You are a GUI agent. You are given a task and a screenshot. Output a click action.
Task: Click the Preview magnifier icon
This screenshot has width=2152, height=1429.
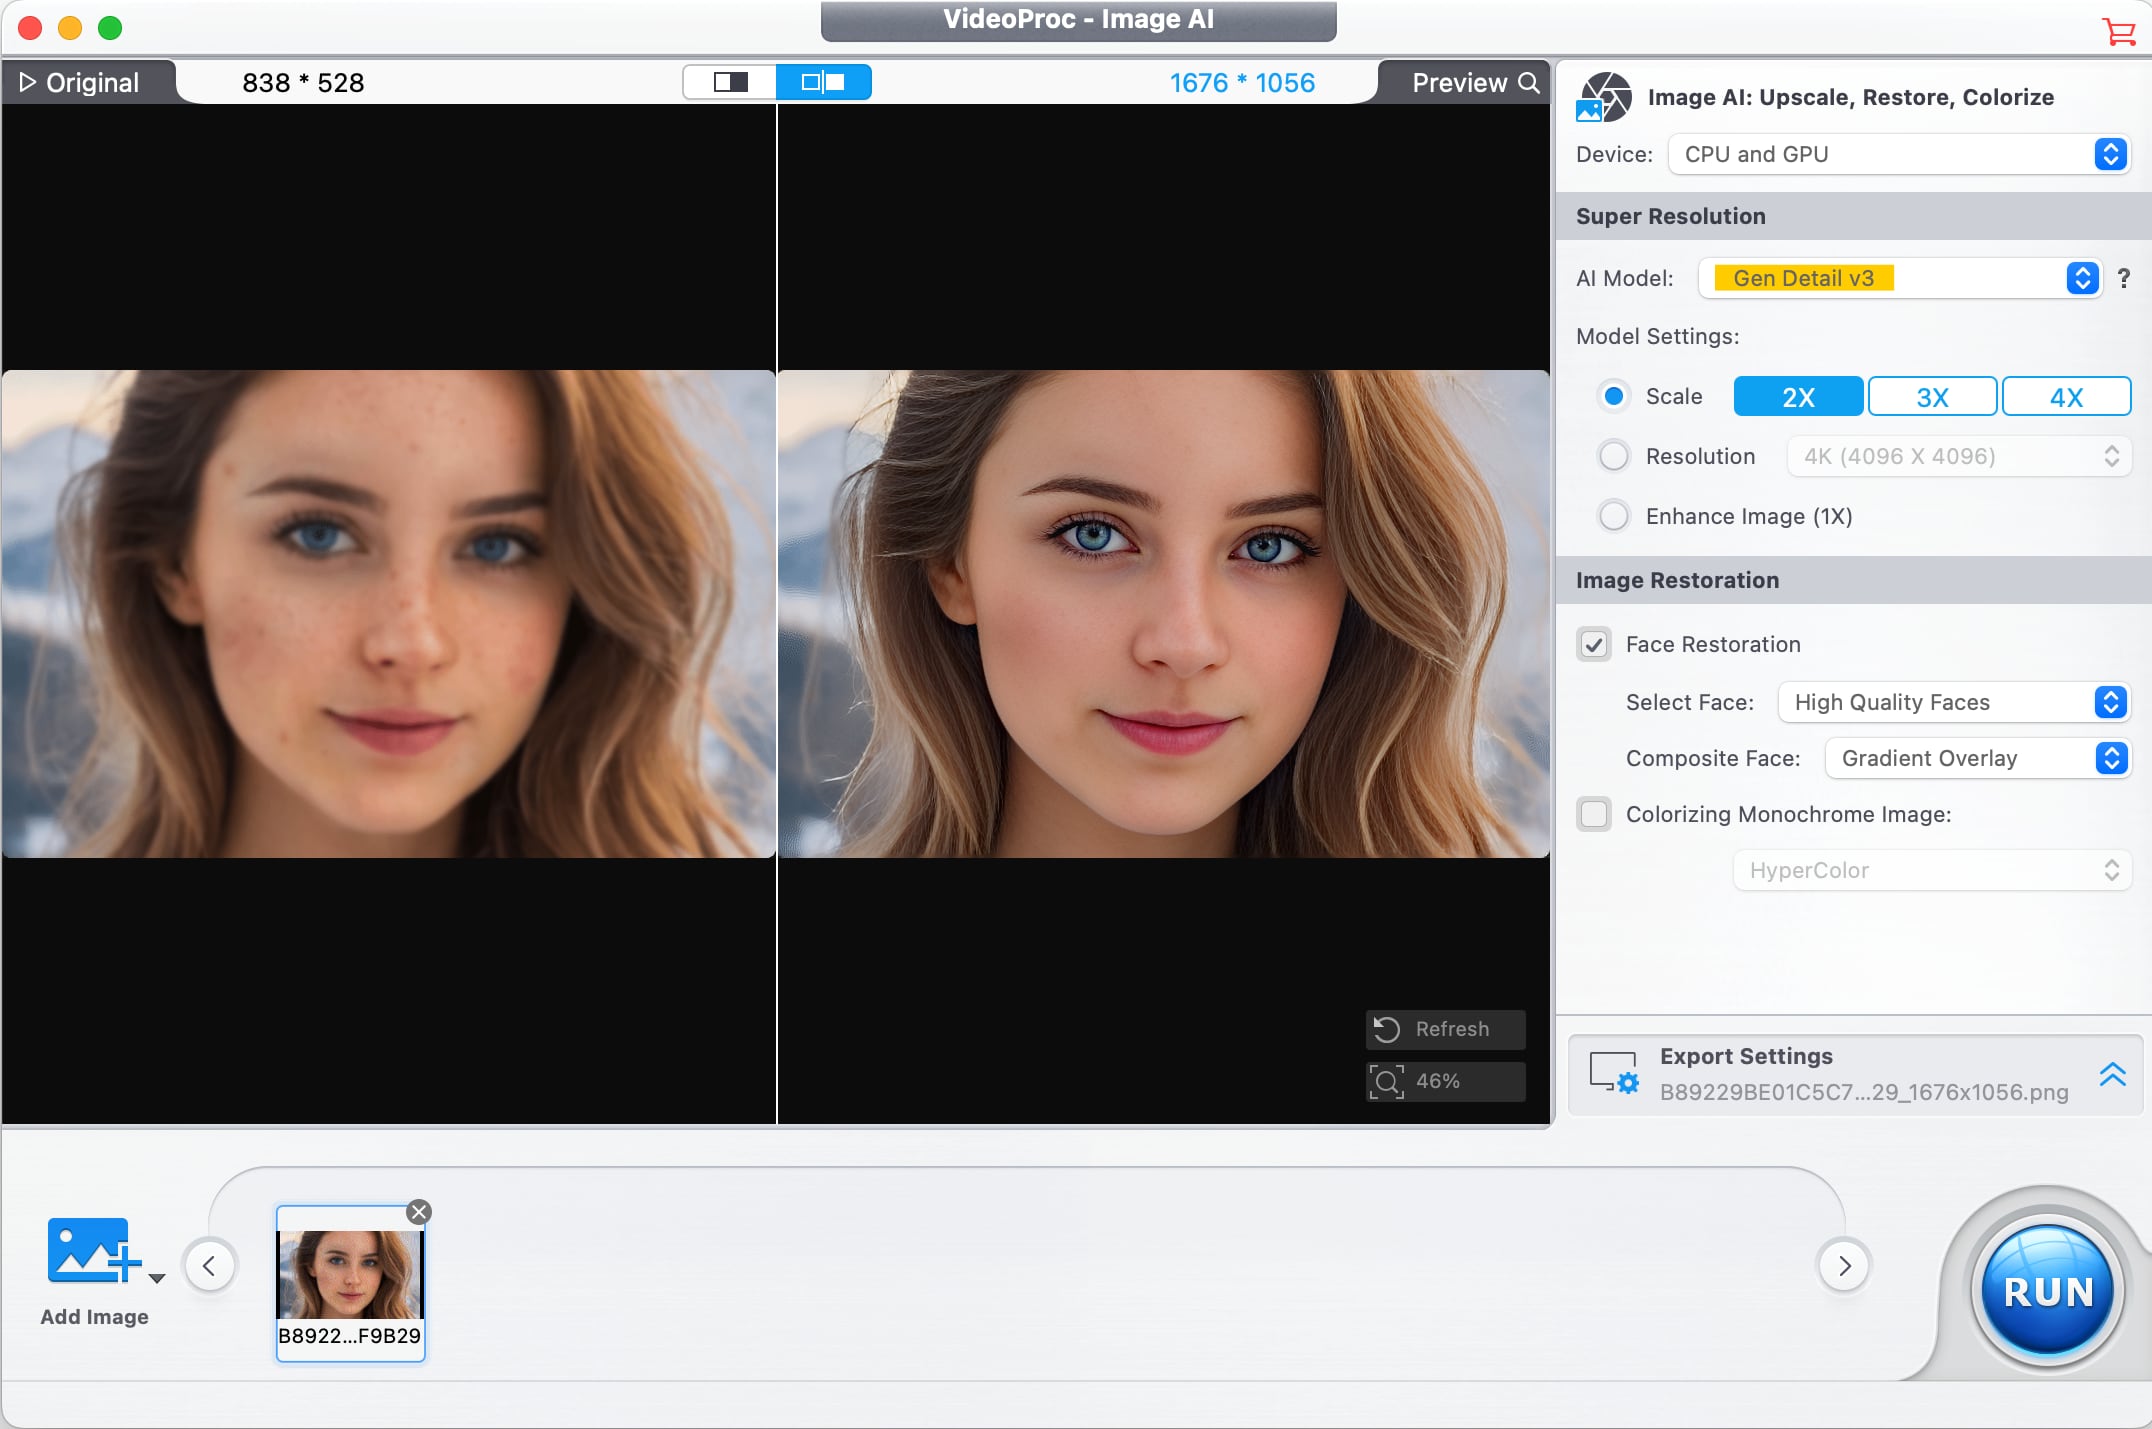(x=1529, y=82)
